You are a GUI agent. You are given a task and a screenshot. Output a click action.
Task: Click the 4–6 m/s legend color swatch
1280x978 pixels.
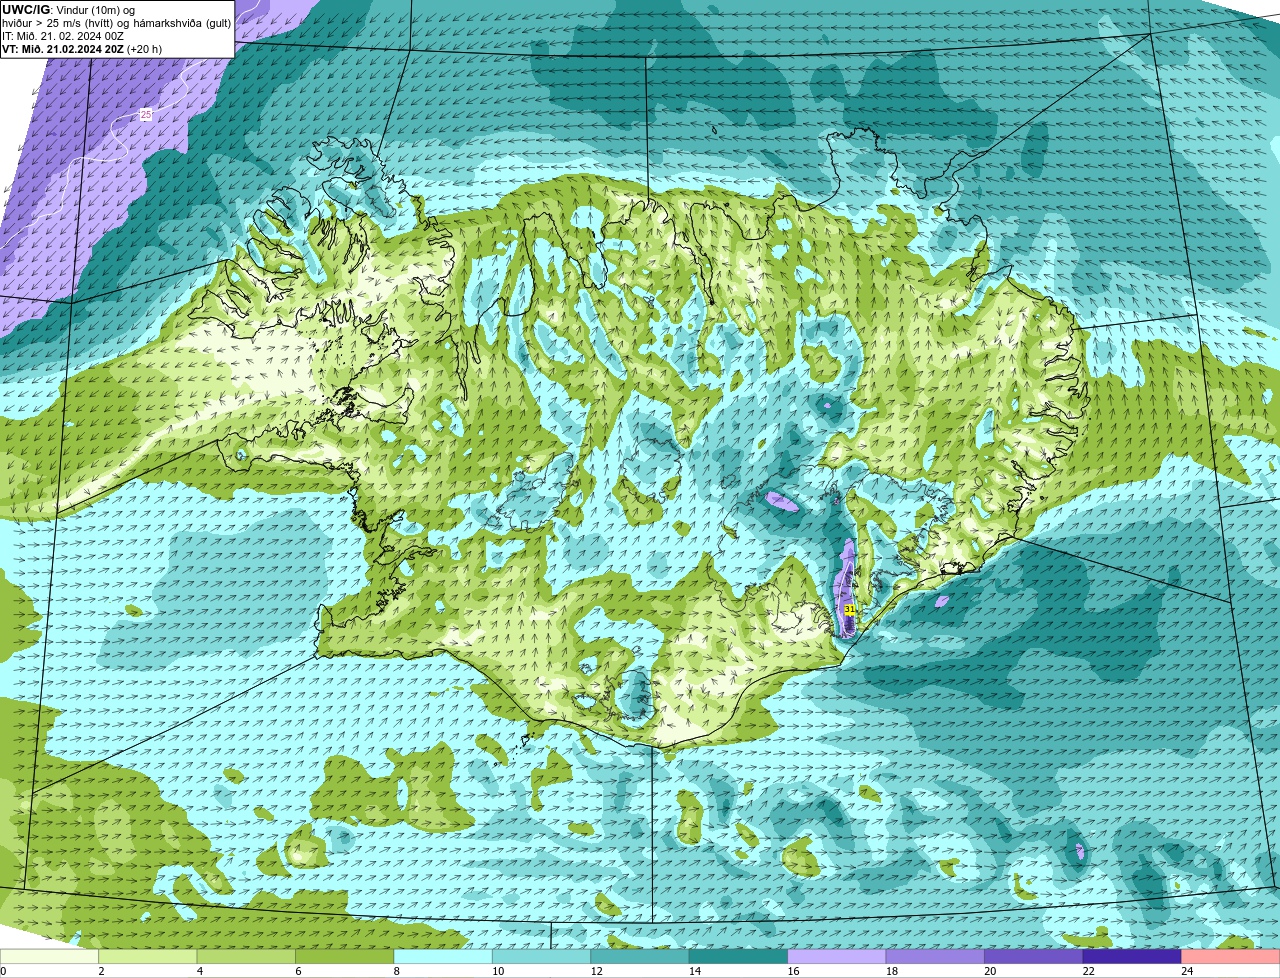click(246, 956)
